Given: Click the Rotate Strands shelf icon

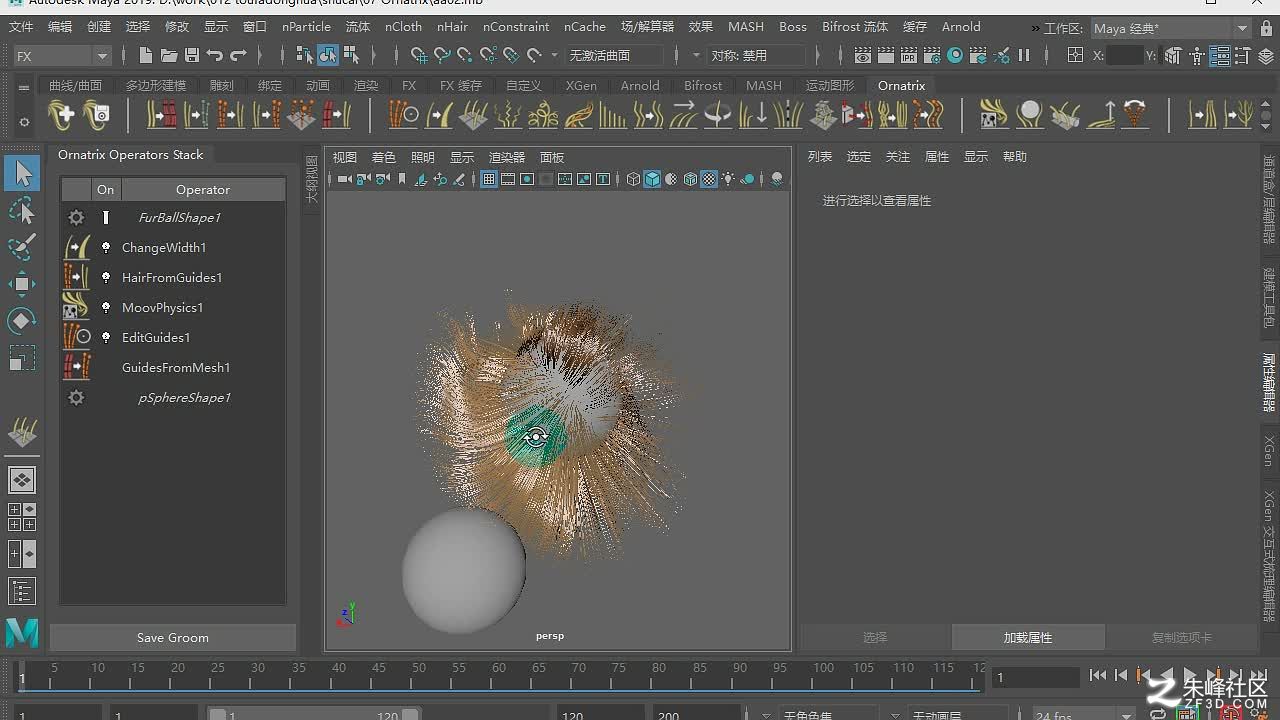Looking at the screenshot, I should pyautogui.click(x=718, y=115).
